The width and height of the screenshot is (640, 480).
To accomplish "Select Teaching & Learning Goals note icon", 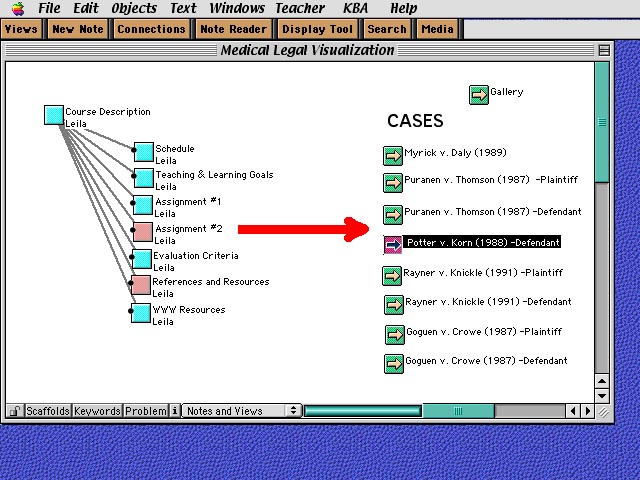I will [144, 178].
